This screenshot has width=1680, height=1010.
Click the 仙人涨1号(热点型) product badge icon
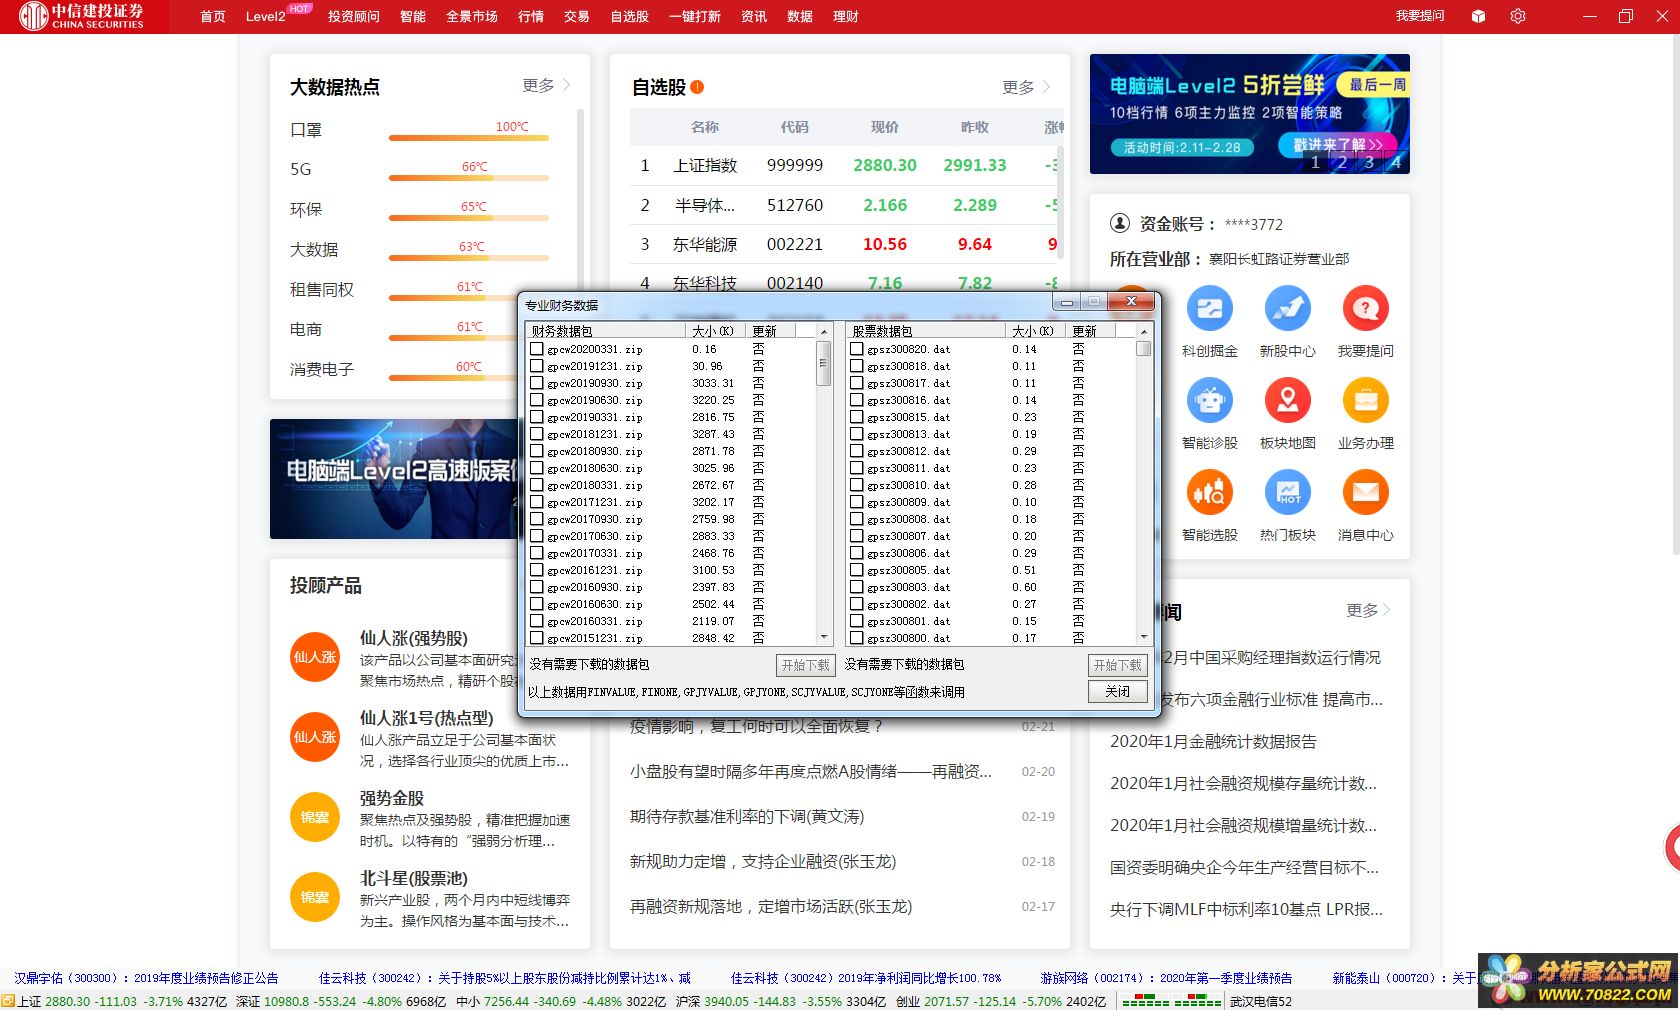pos(315,737)
